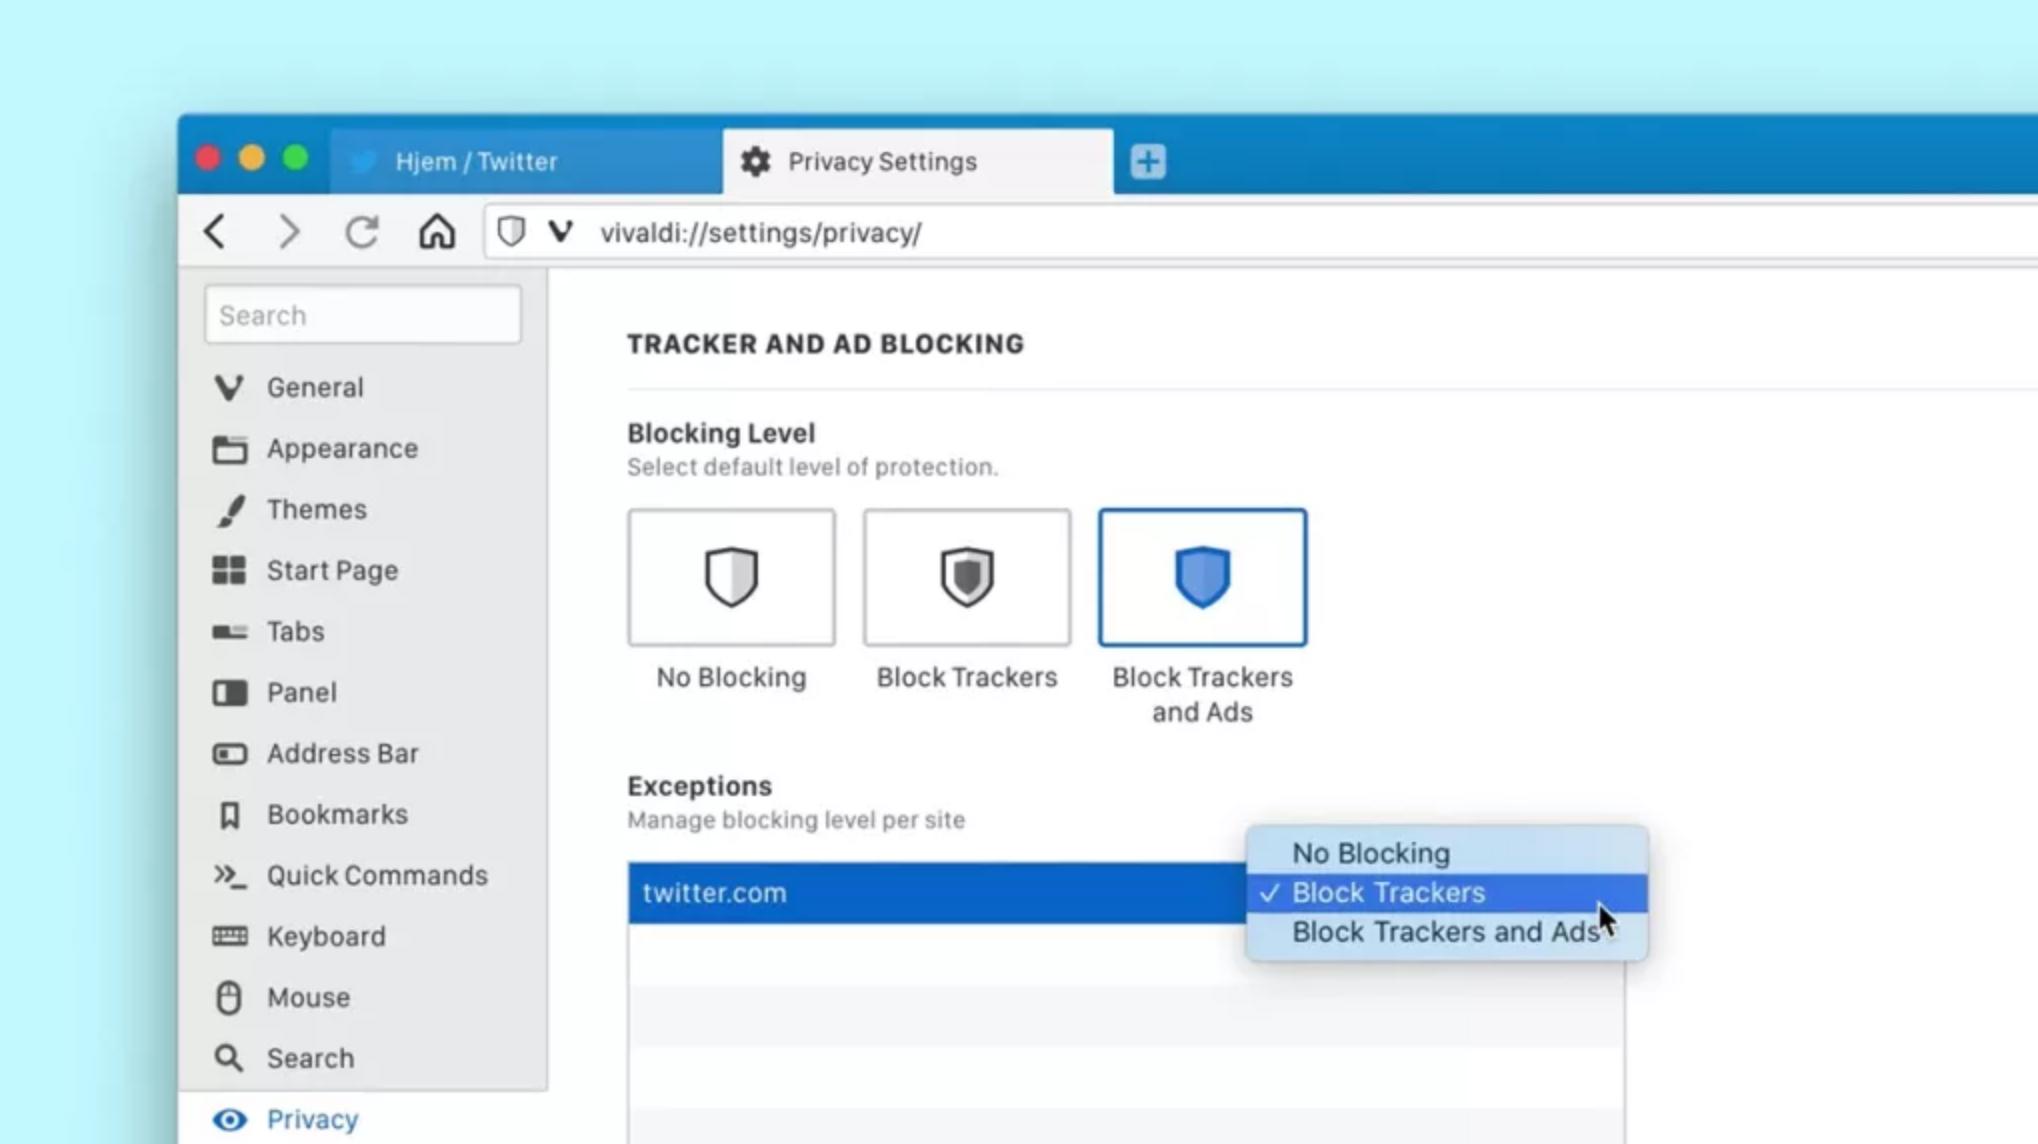Select the Privacy eye icon
Viewport: 2038px width, 1144px height.
tap(230, 1120)
